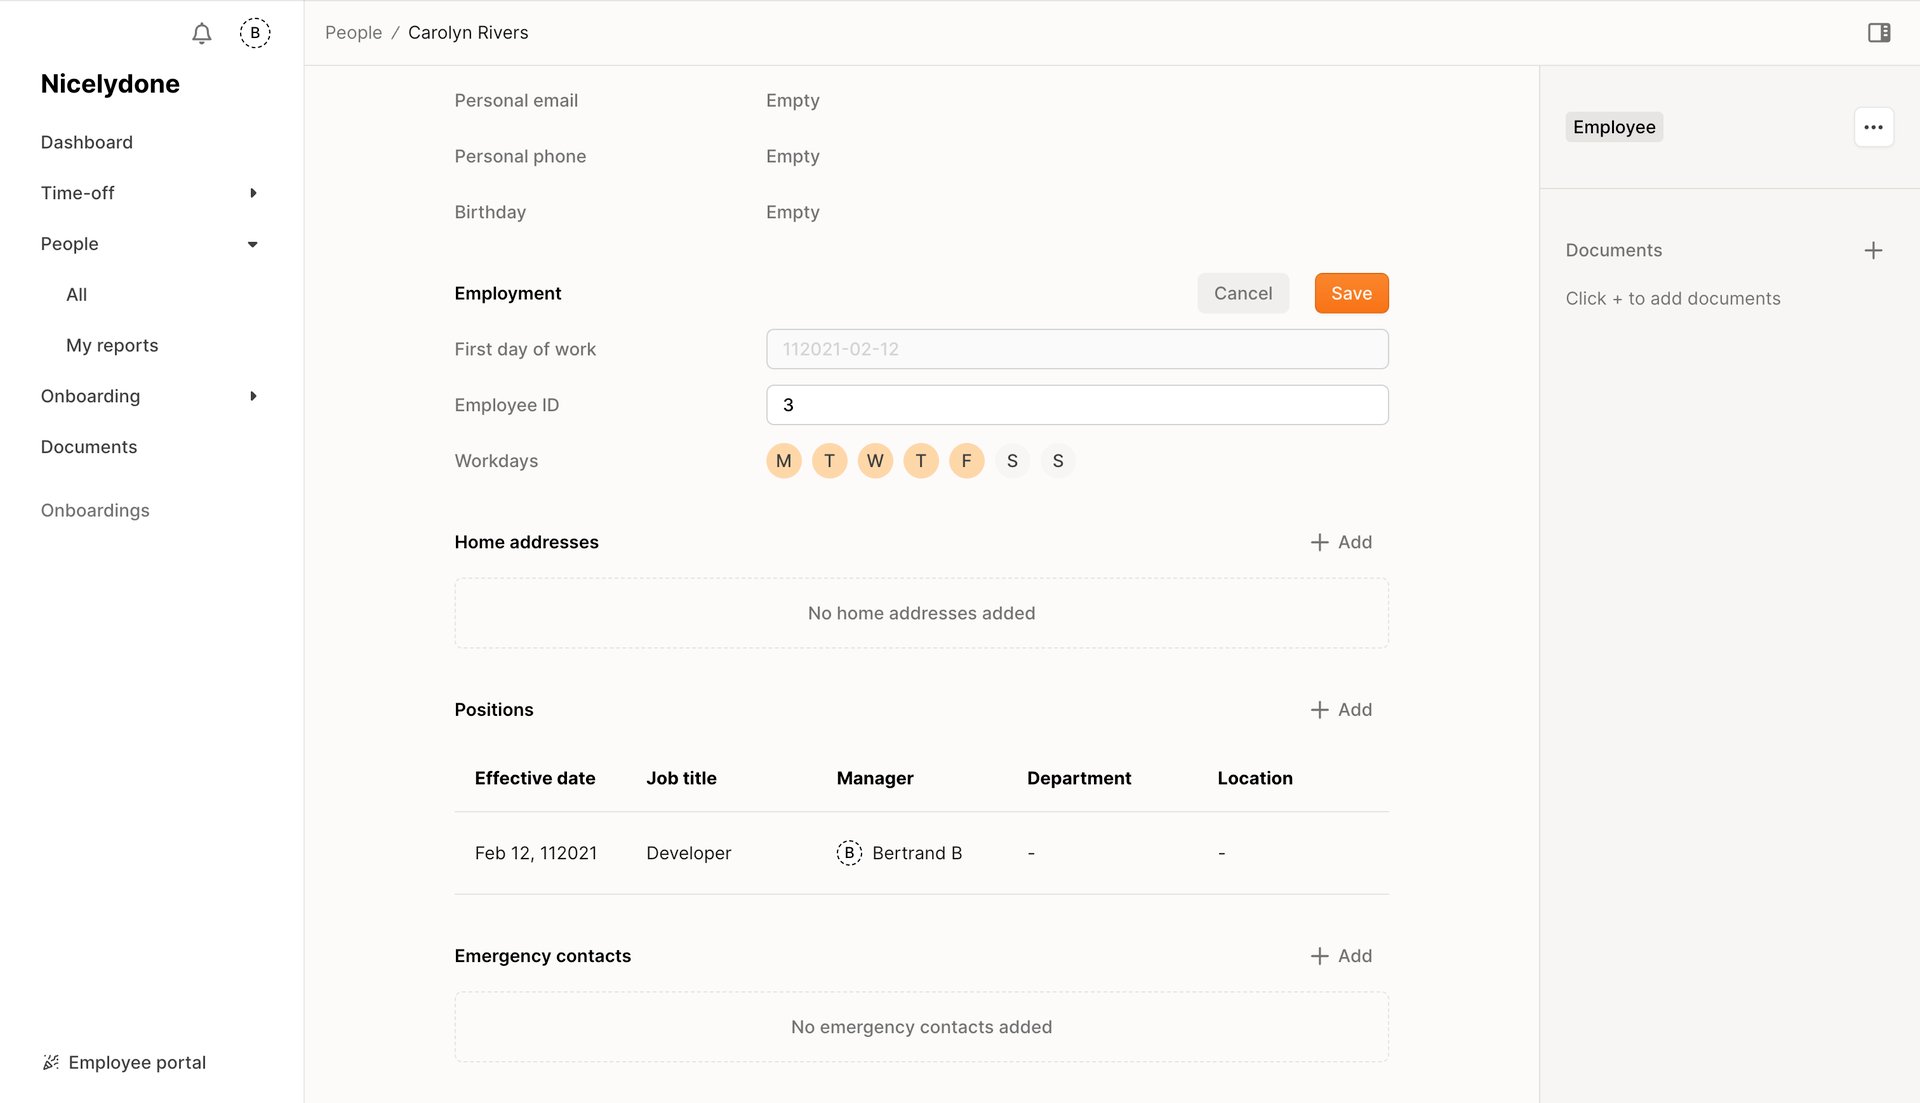Disable the Wednesday workday toggle
The height and width of the screenshot is (1103, 1920).
[875, 461]
